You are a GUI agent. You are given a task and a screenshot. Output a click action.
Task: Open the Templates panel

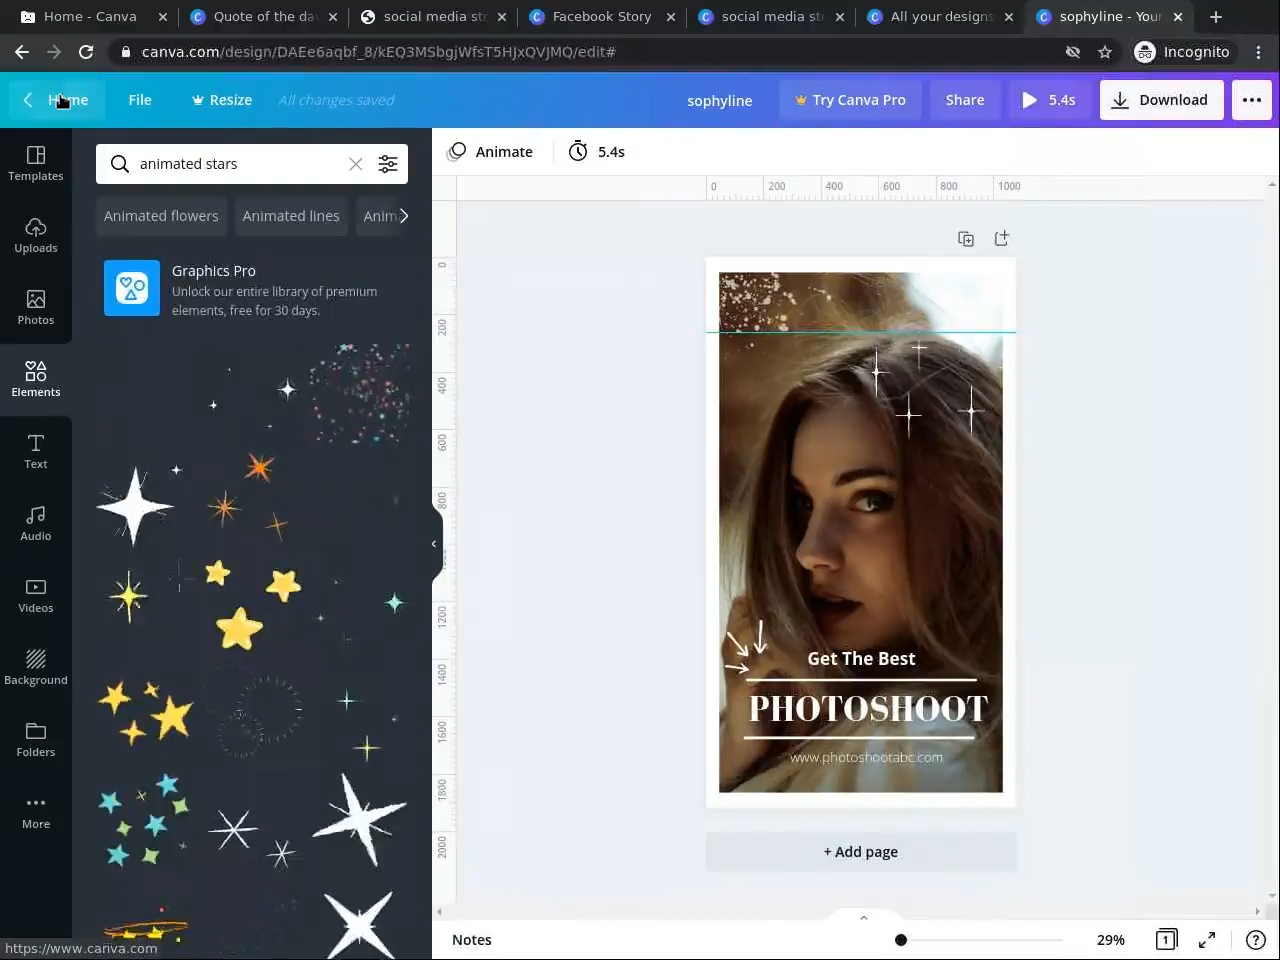click(36, 163)
